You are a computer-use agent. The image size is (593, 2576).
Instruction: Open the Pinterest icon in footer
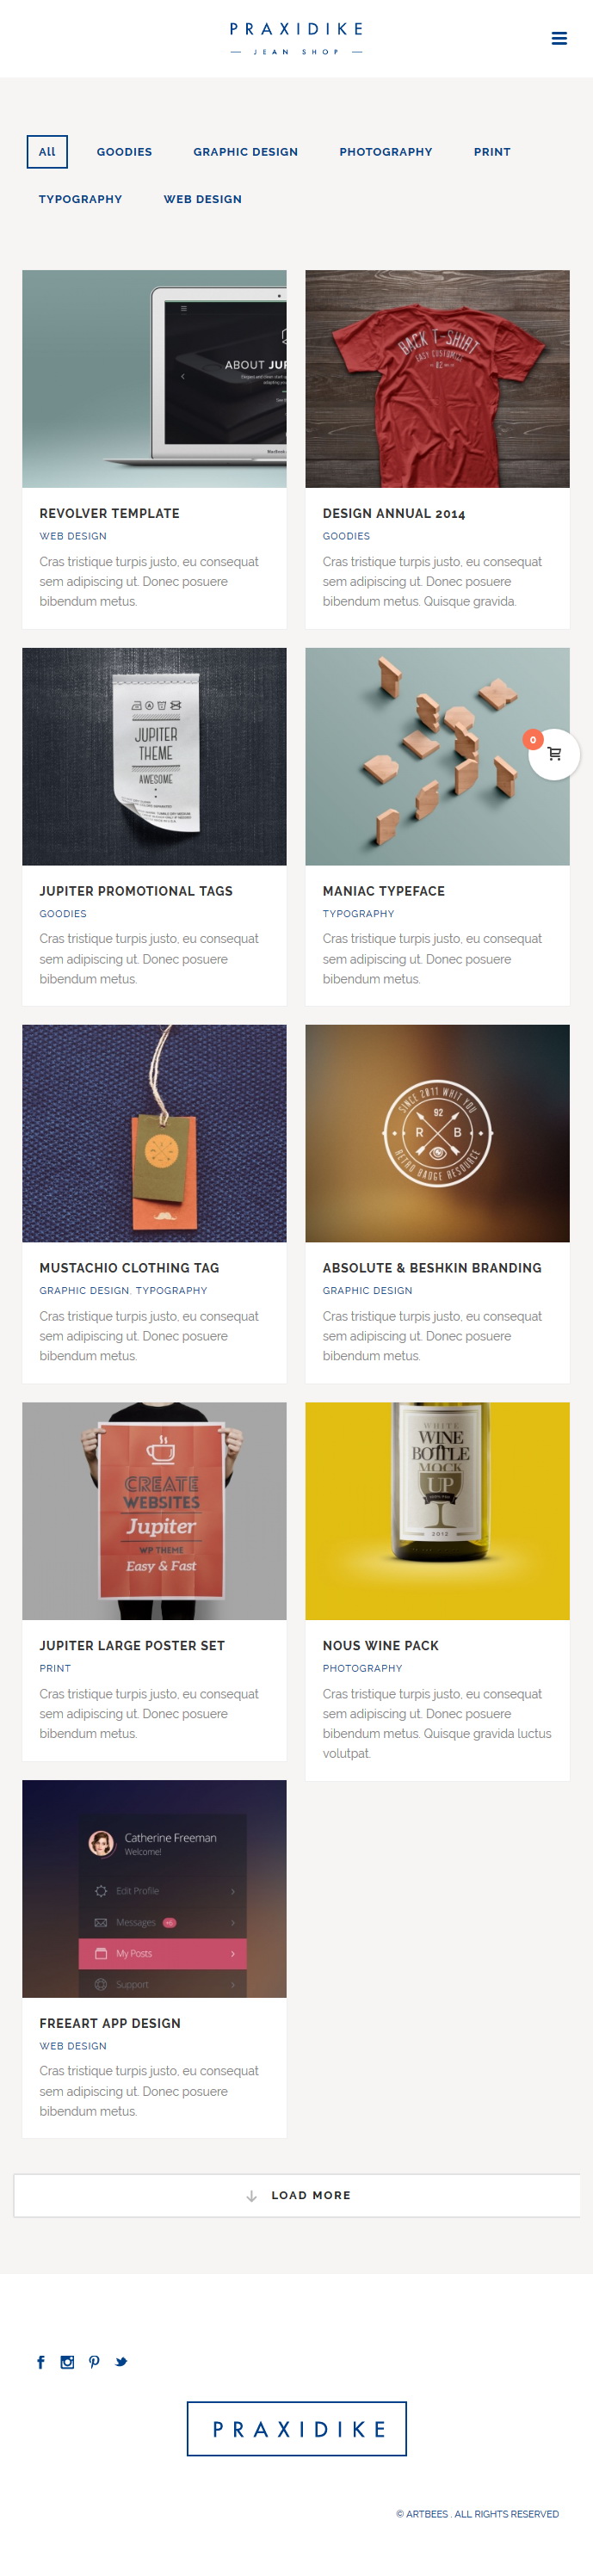click(x=94, y=2362)
